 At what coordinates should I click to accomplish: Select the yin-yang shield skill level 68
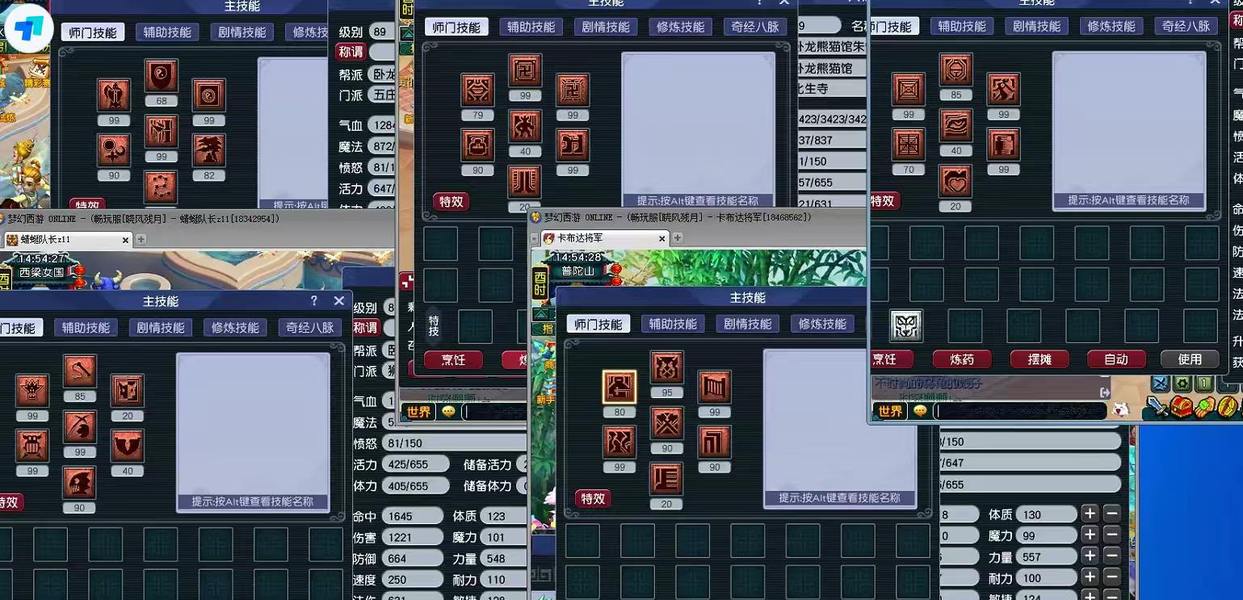click(161, 76)
